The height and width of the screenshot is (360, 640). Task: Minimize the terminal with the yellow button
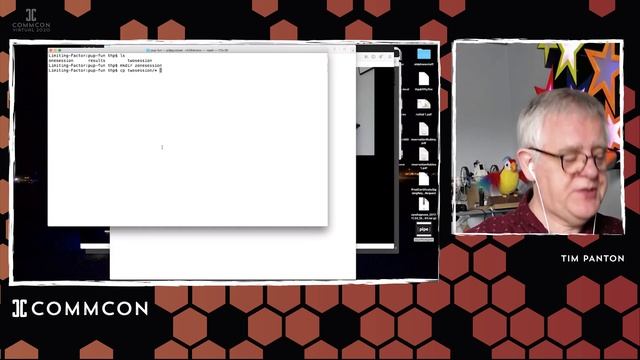click(55, 50)
